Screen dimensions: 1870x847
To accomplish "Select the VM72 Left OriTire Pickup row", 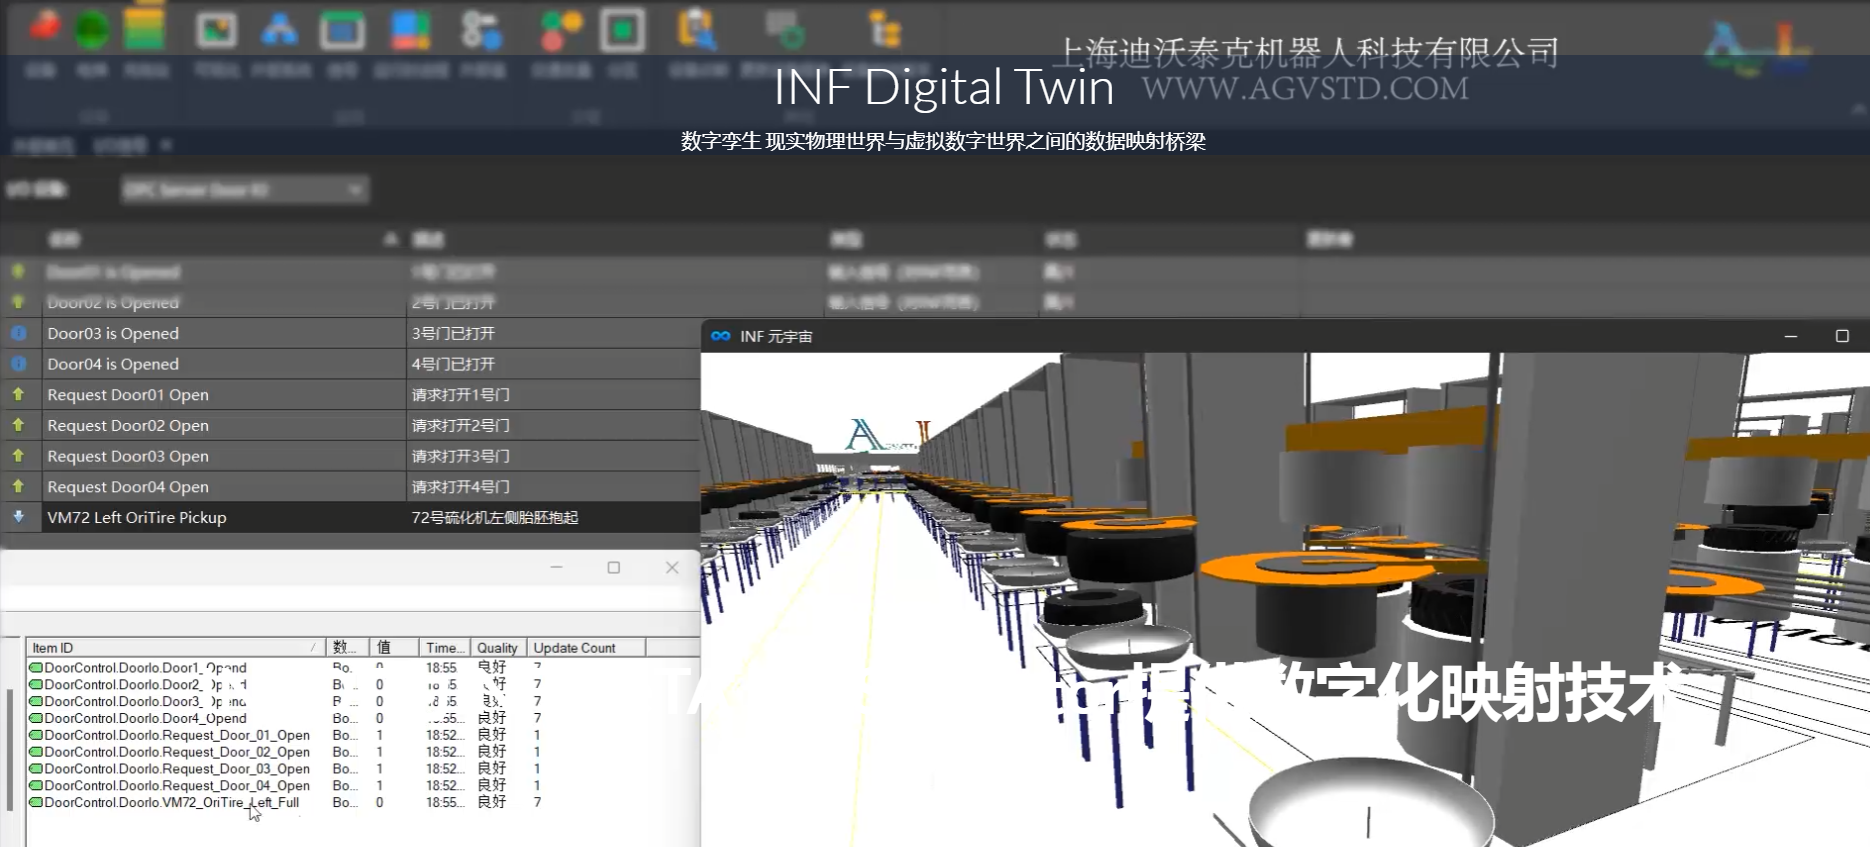I will pyautogui.click(x=137, y=517).
